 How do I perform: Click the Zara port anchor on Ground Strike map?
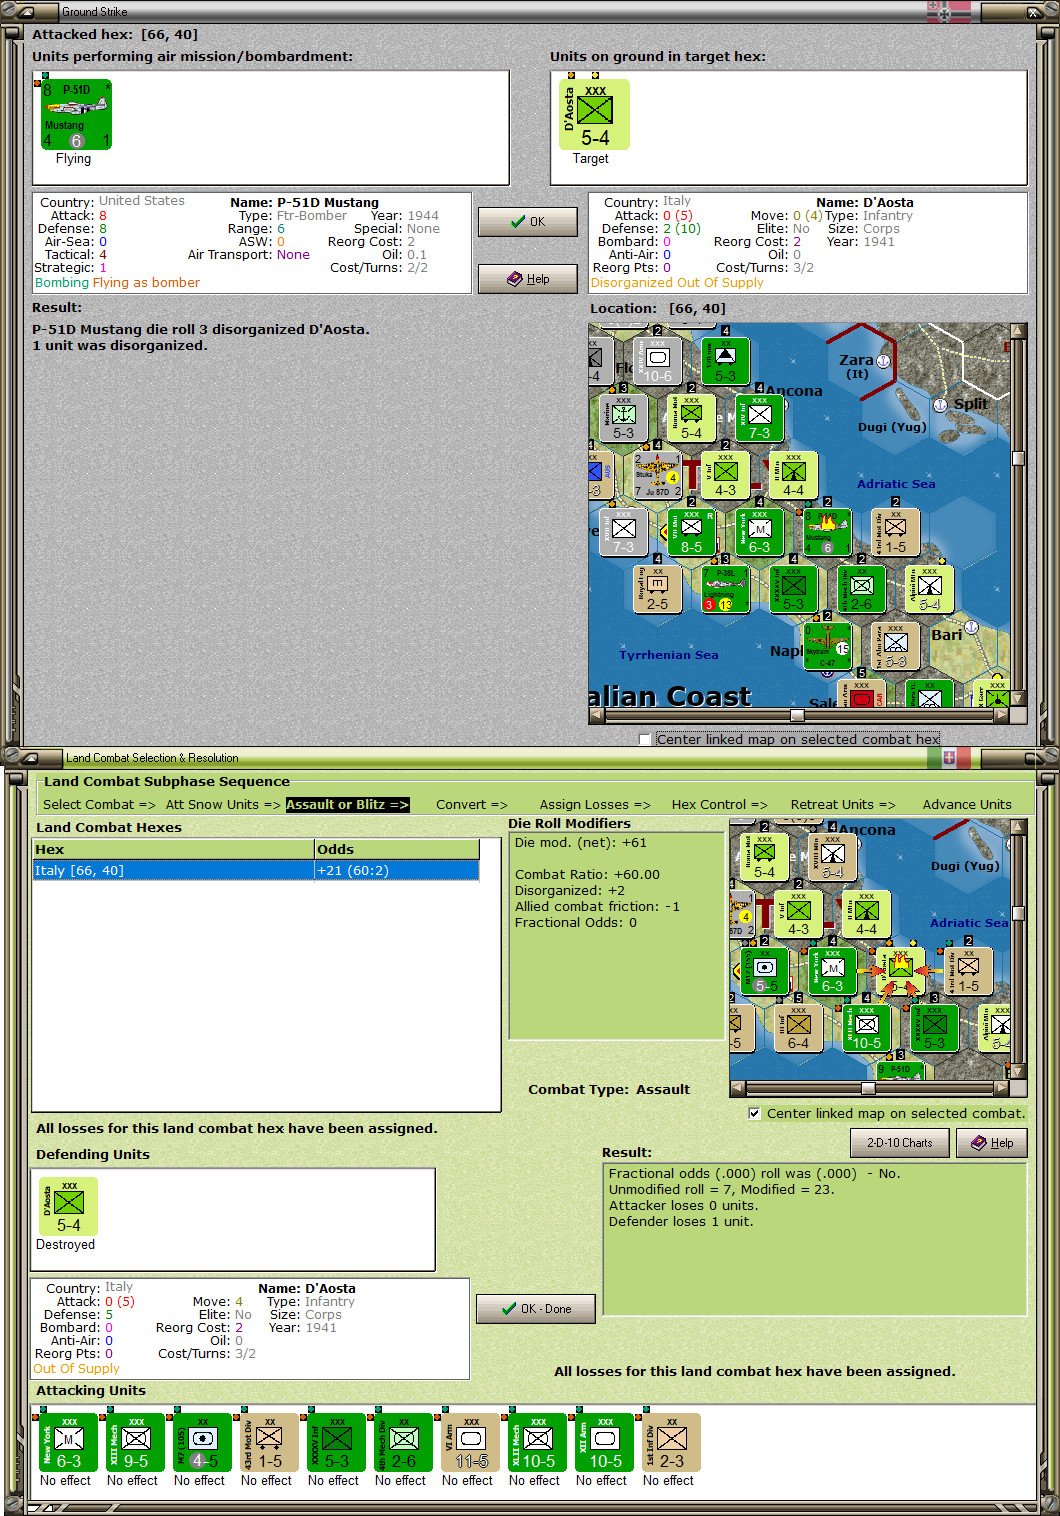[883, 361]
